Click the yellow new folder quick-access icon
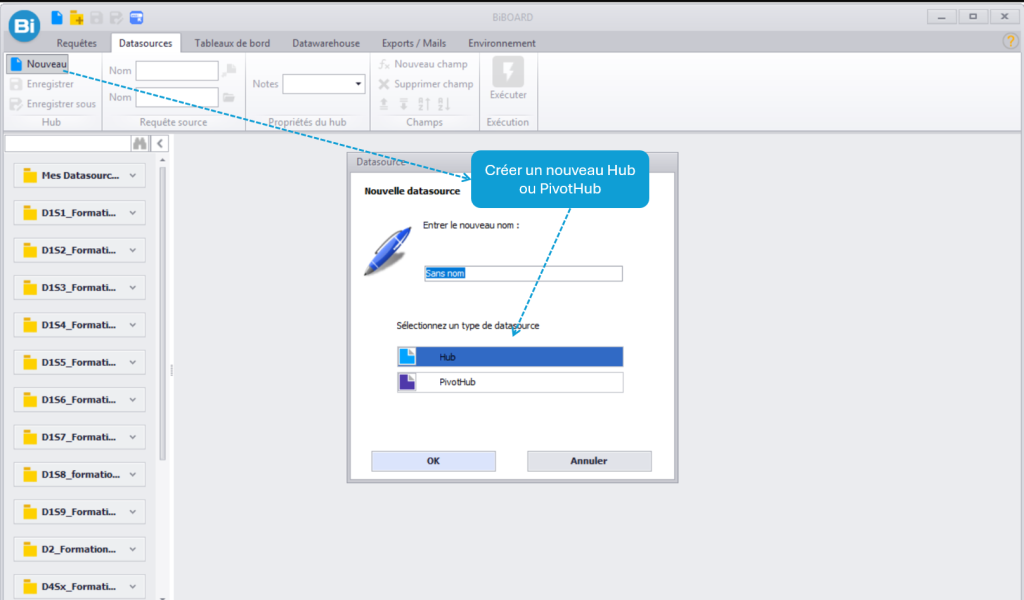The width and height of the screenshot is (1024, 600). pyautogui.click(x=76, y=18)
